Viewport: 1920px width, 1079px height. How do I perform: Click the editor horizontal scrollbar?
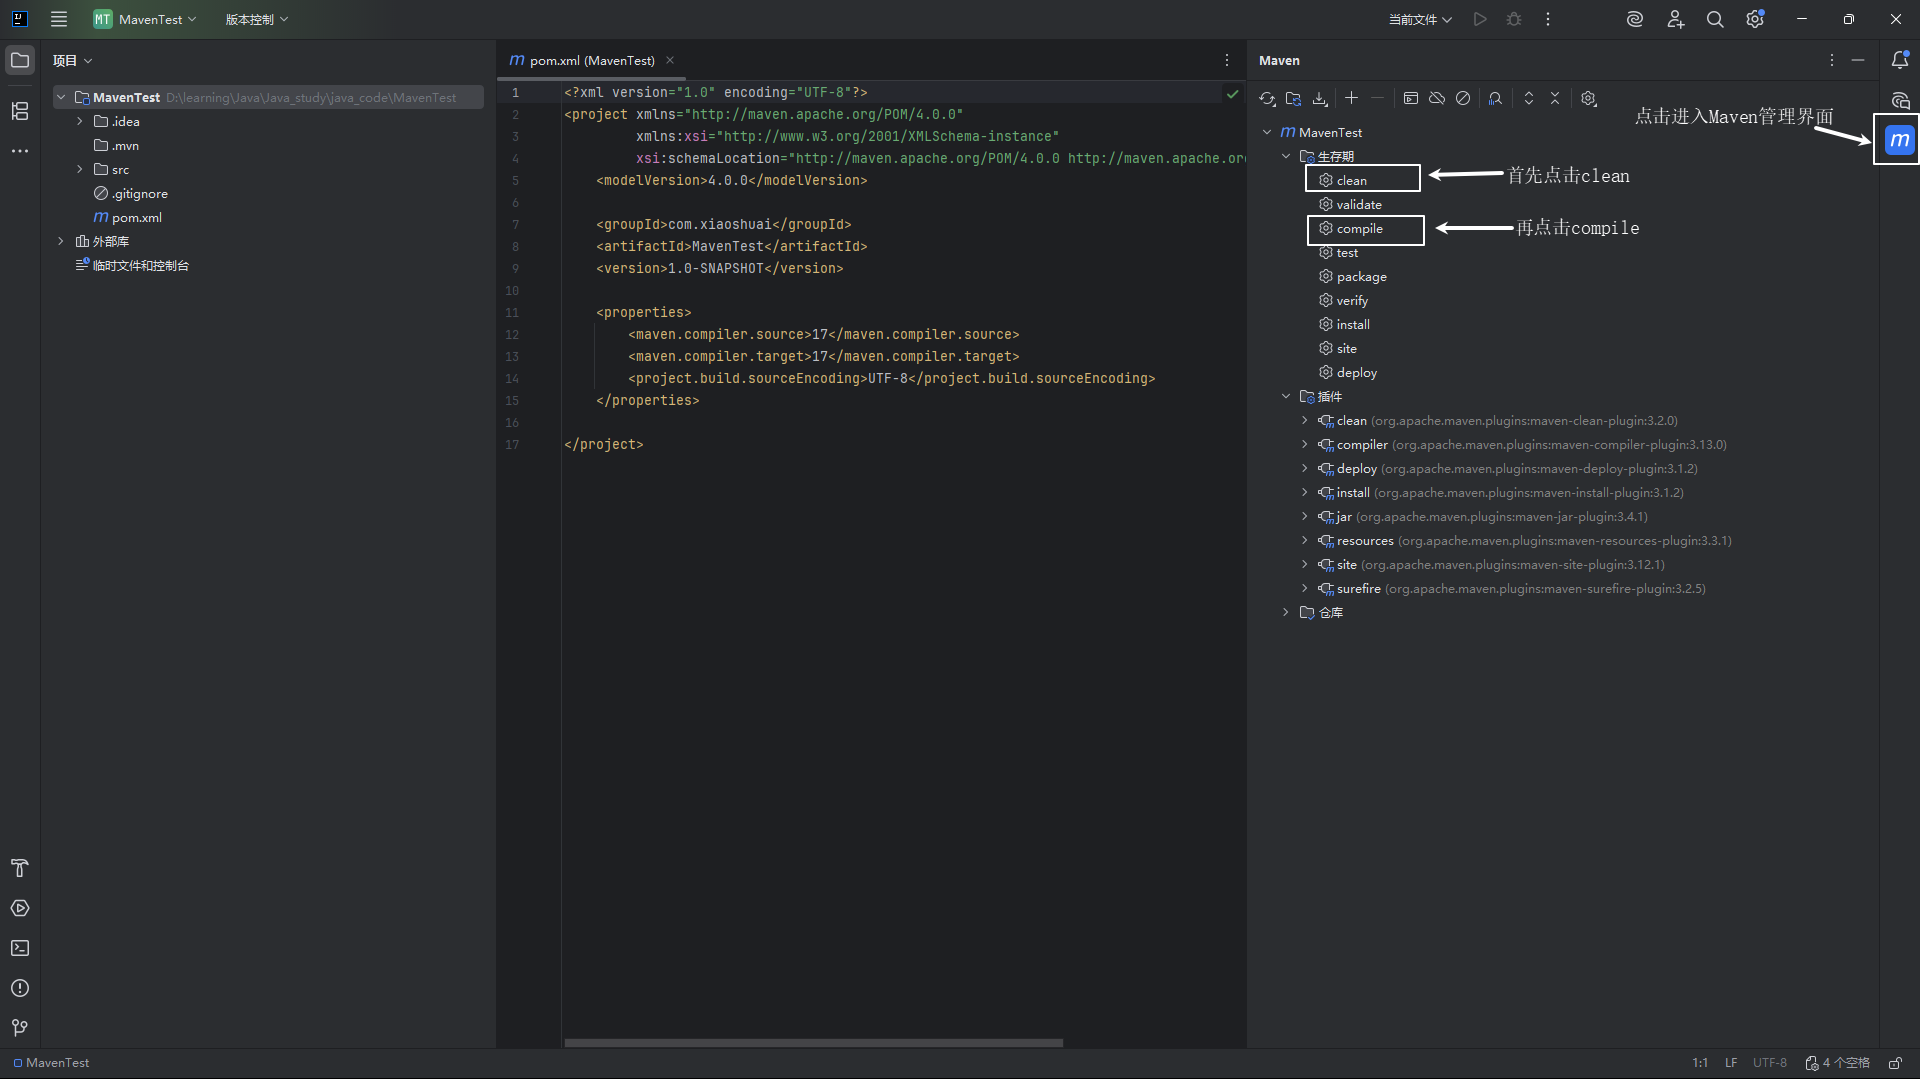coord(812,1042)
